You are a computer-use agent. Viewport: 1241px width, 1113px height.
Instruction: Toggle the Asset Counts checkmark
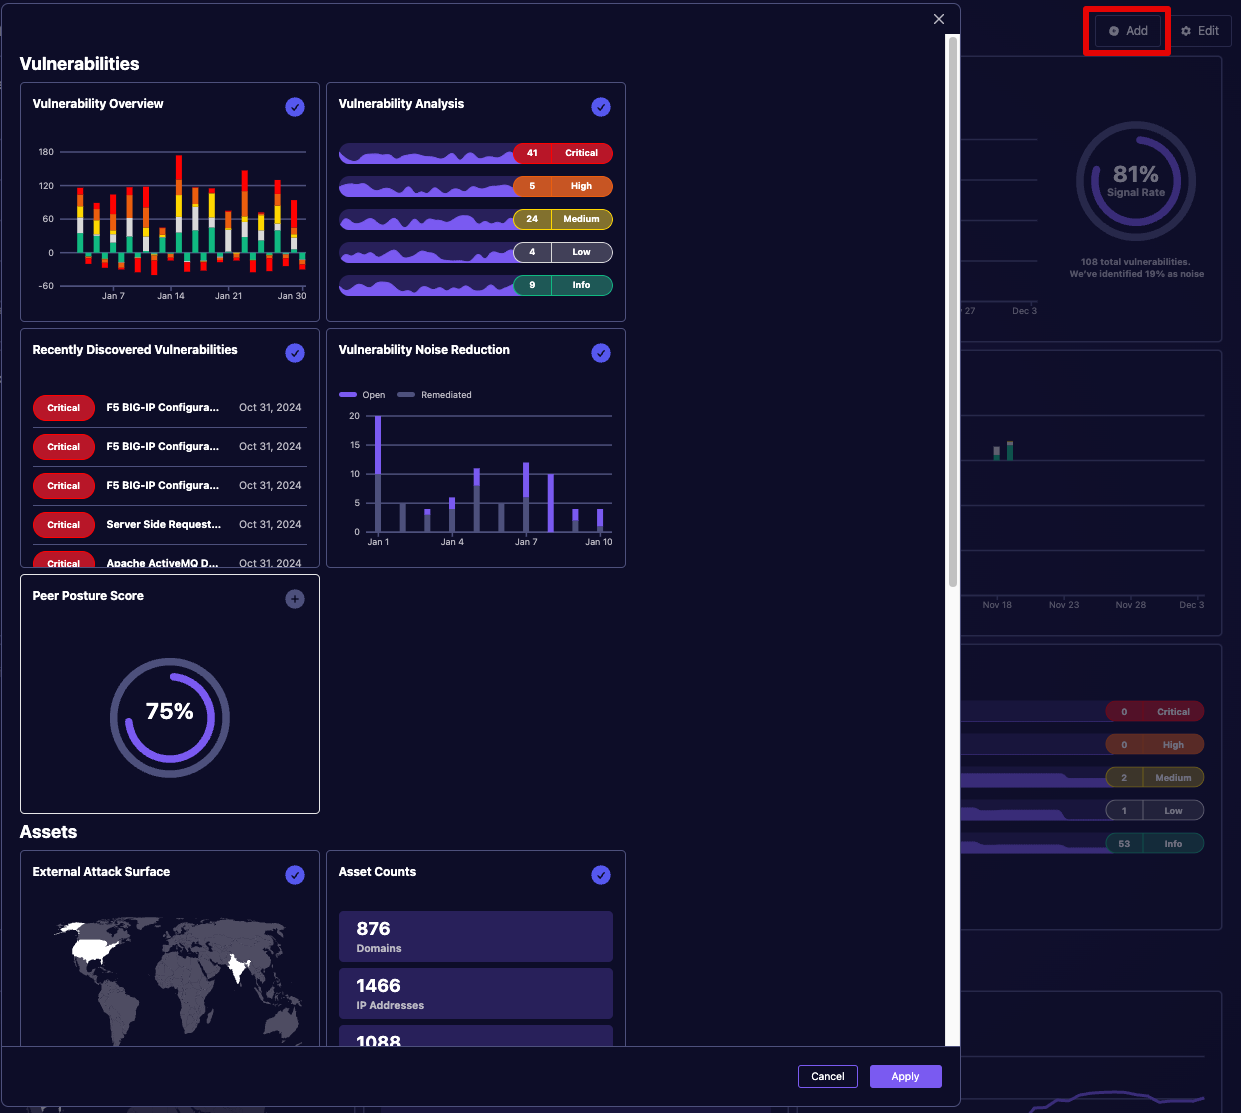(x=601, y=875)
